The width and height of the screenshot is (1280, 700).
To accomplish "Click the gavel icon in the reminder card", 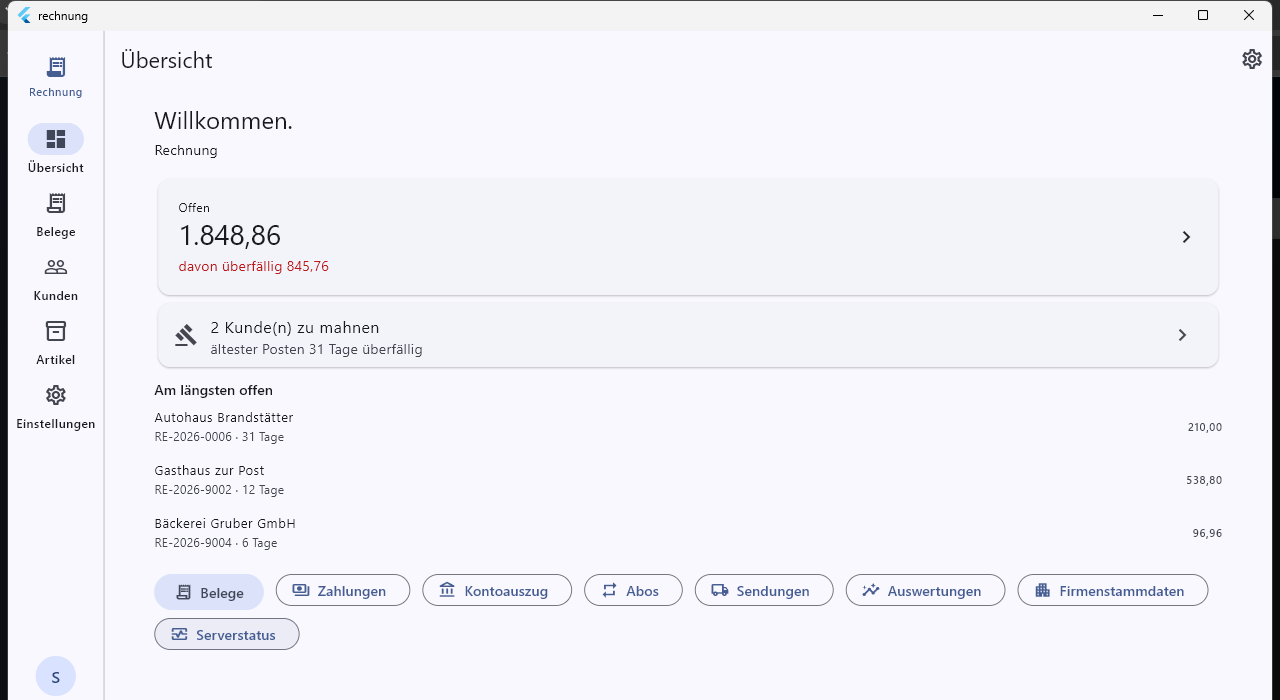I will pos(186,335).
